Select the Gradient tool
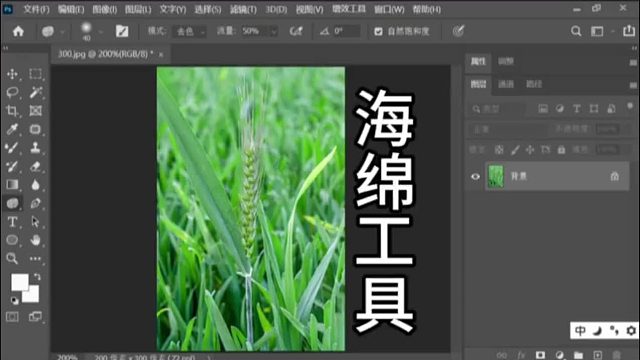640x360 pixels. (12, 184)
